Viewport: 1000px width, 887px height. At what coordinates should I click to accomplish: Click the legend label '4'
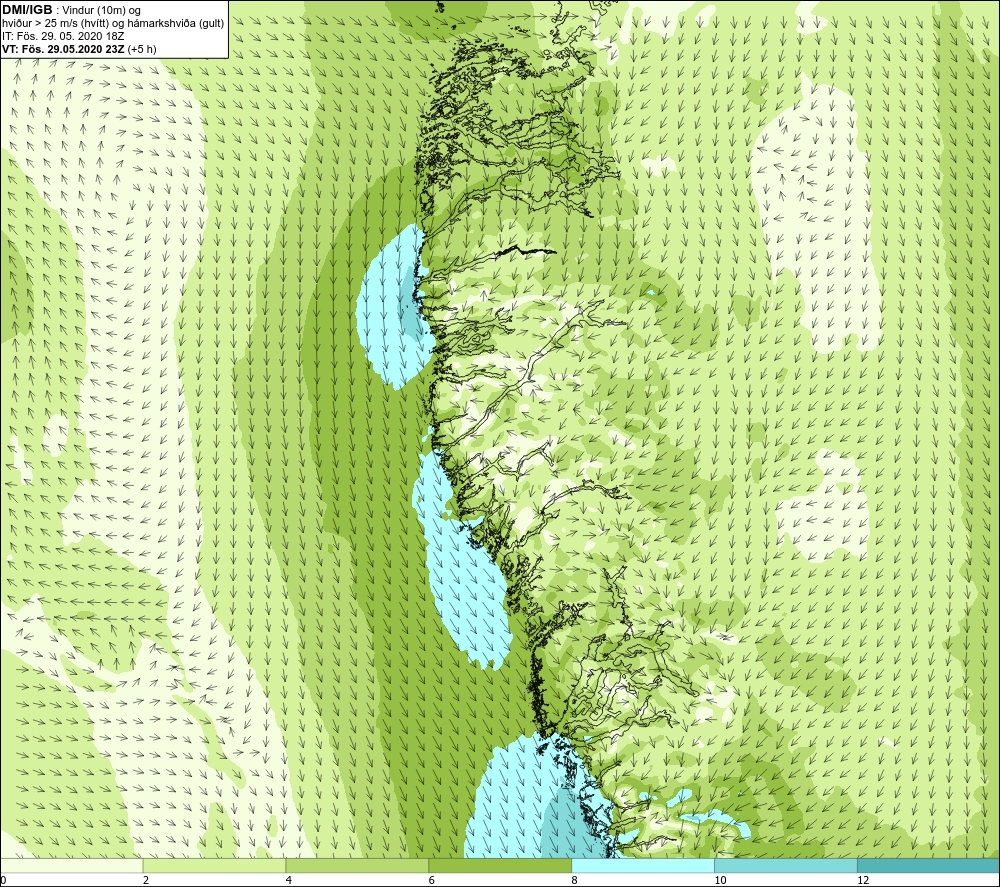289,881
